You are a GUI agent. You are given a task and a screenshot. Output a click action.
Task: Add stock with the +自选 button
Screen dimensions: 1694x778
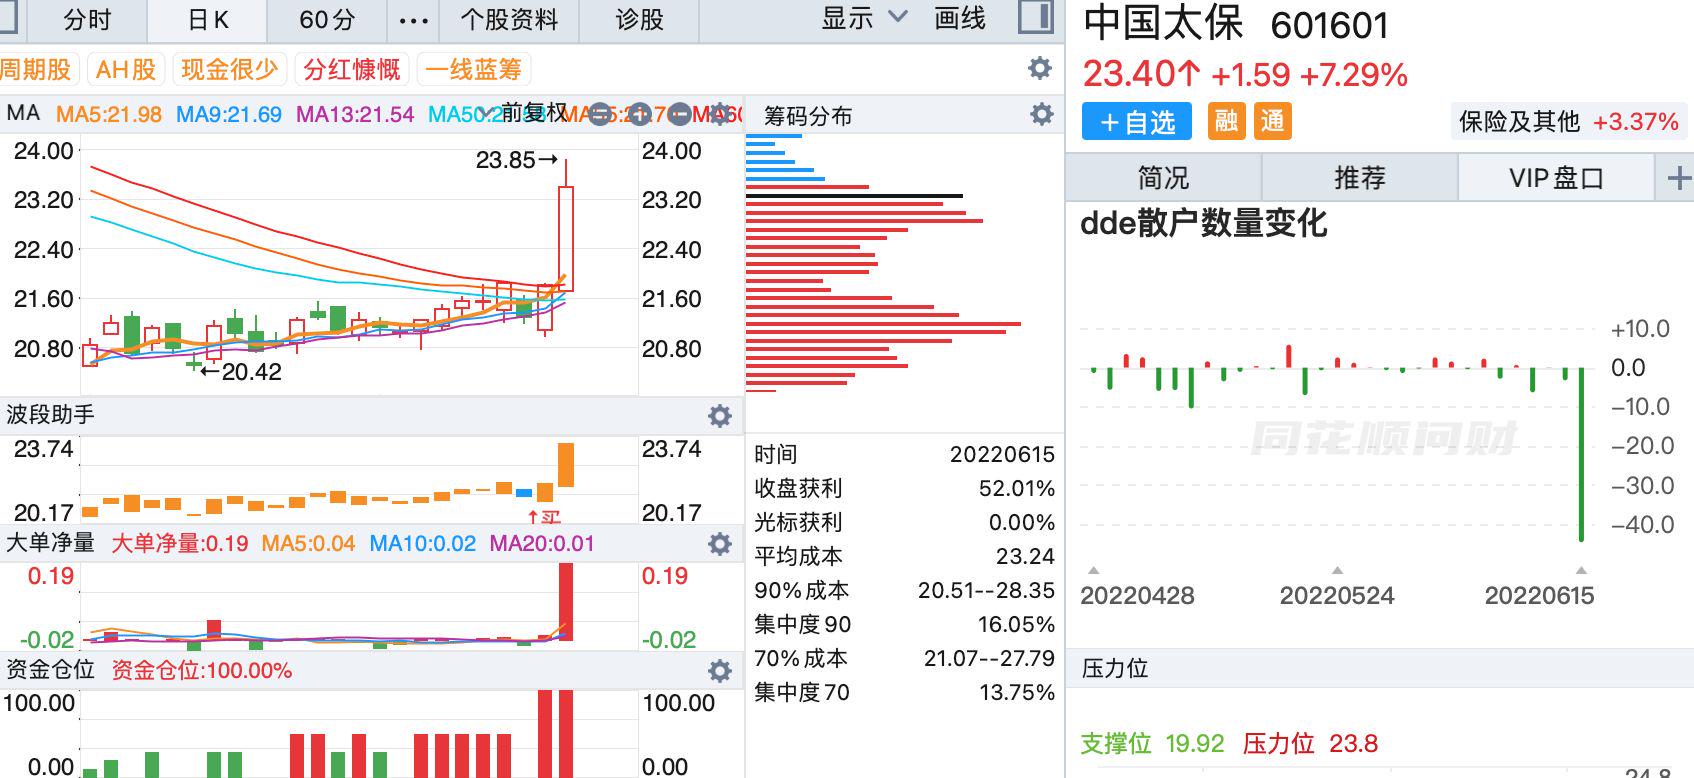tap(1137, 122)
